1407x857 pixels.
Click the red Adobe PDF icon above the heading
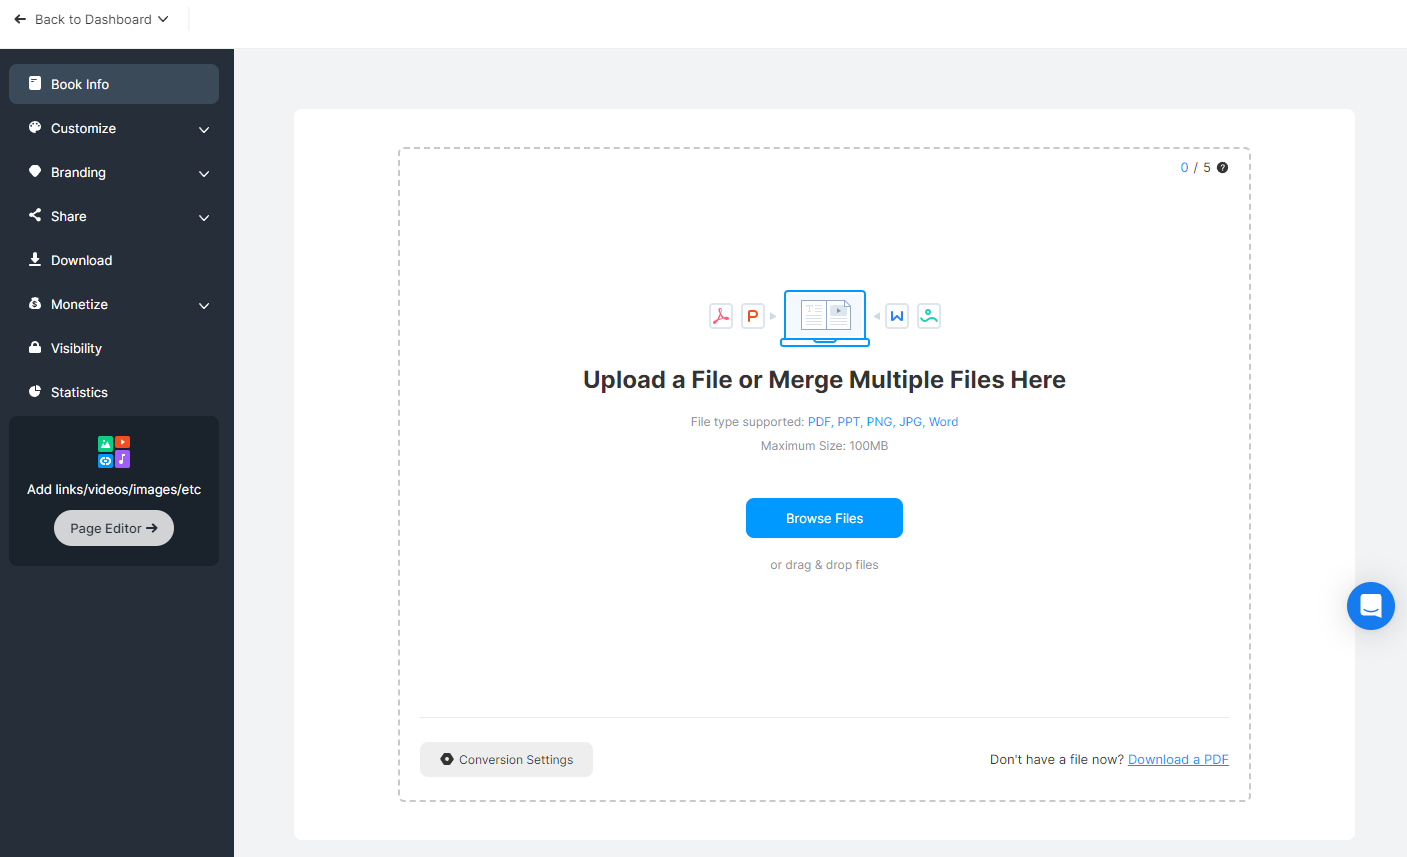point(720,316)
